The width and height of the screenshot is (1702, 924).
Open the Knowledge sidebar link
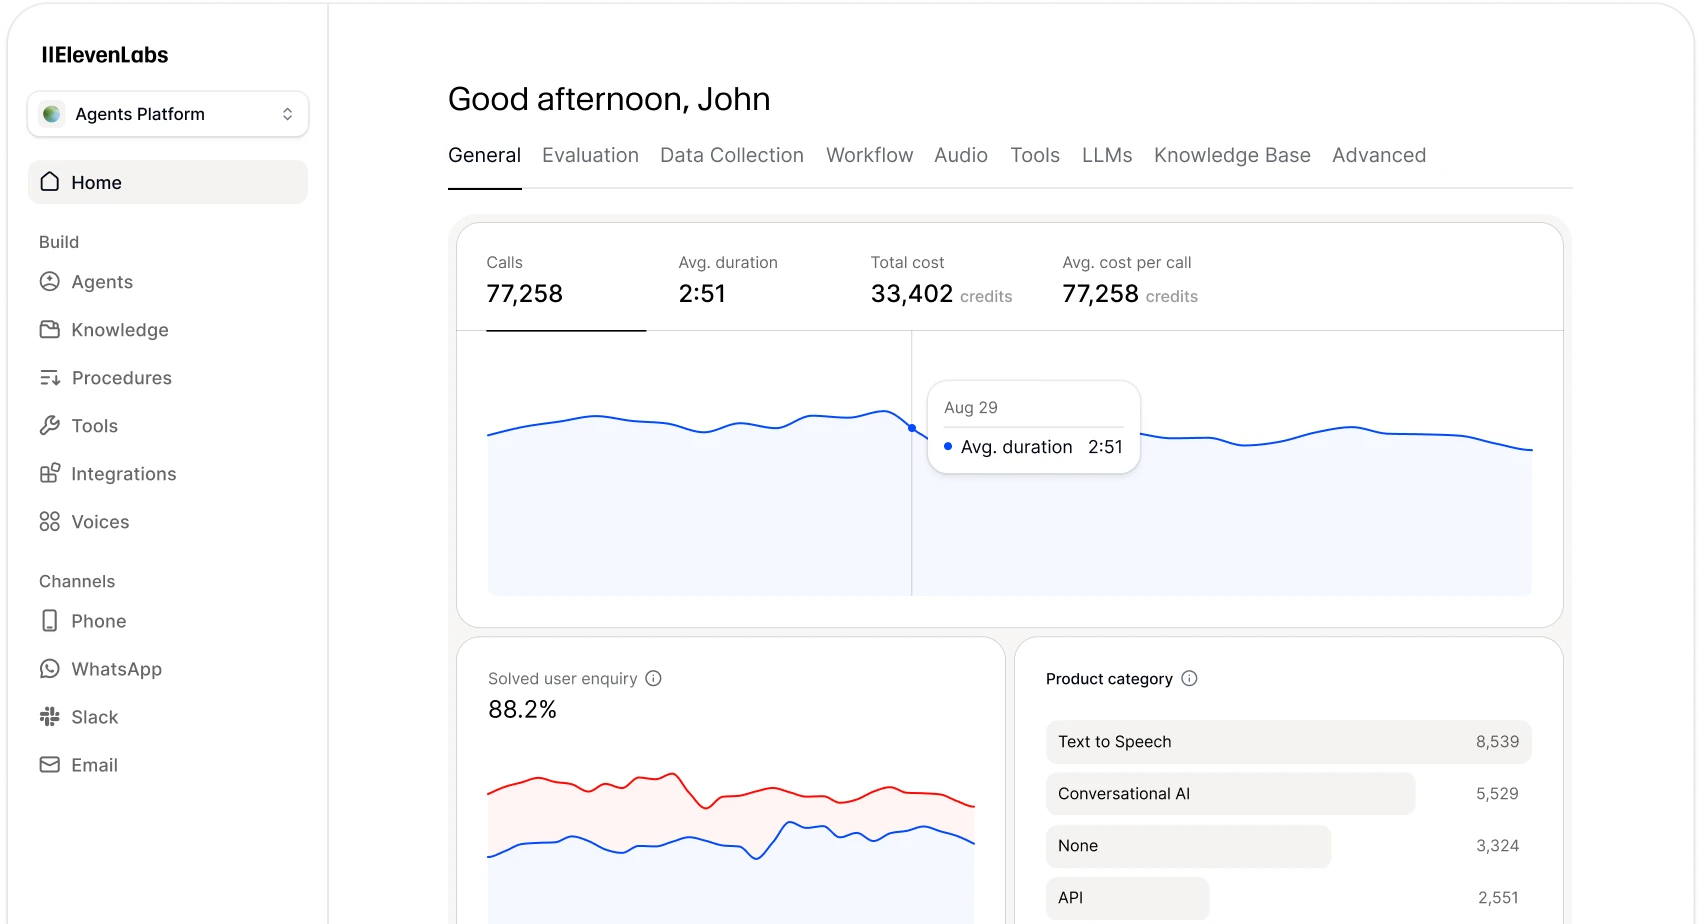(120, 330)
